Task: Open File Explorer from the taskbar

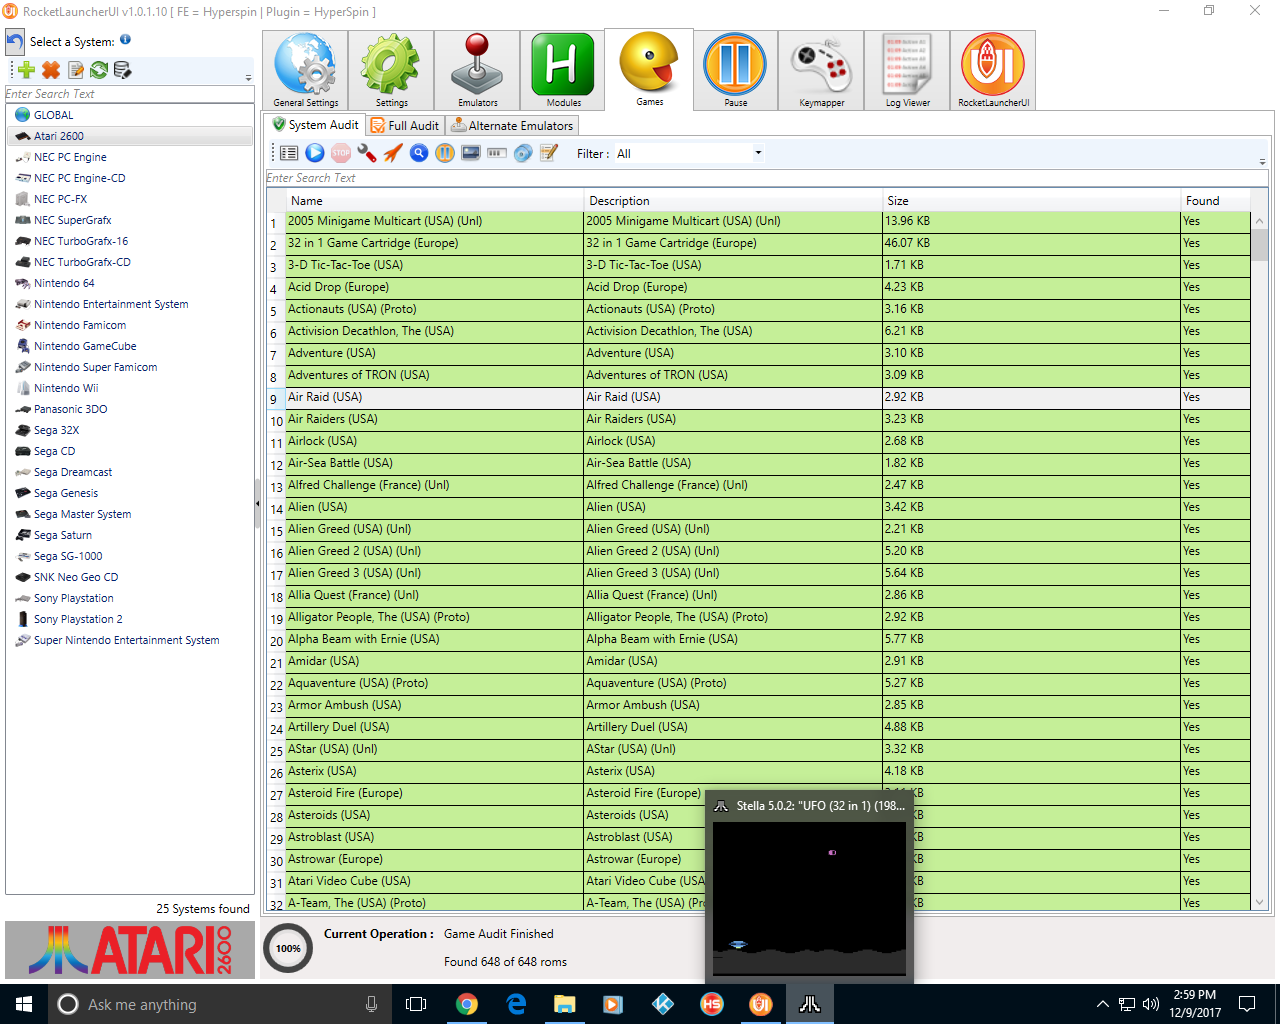Action: pos(565,1004)
